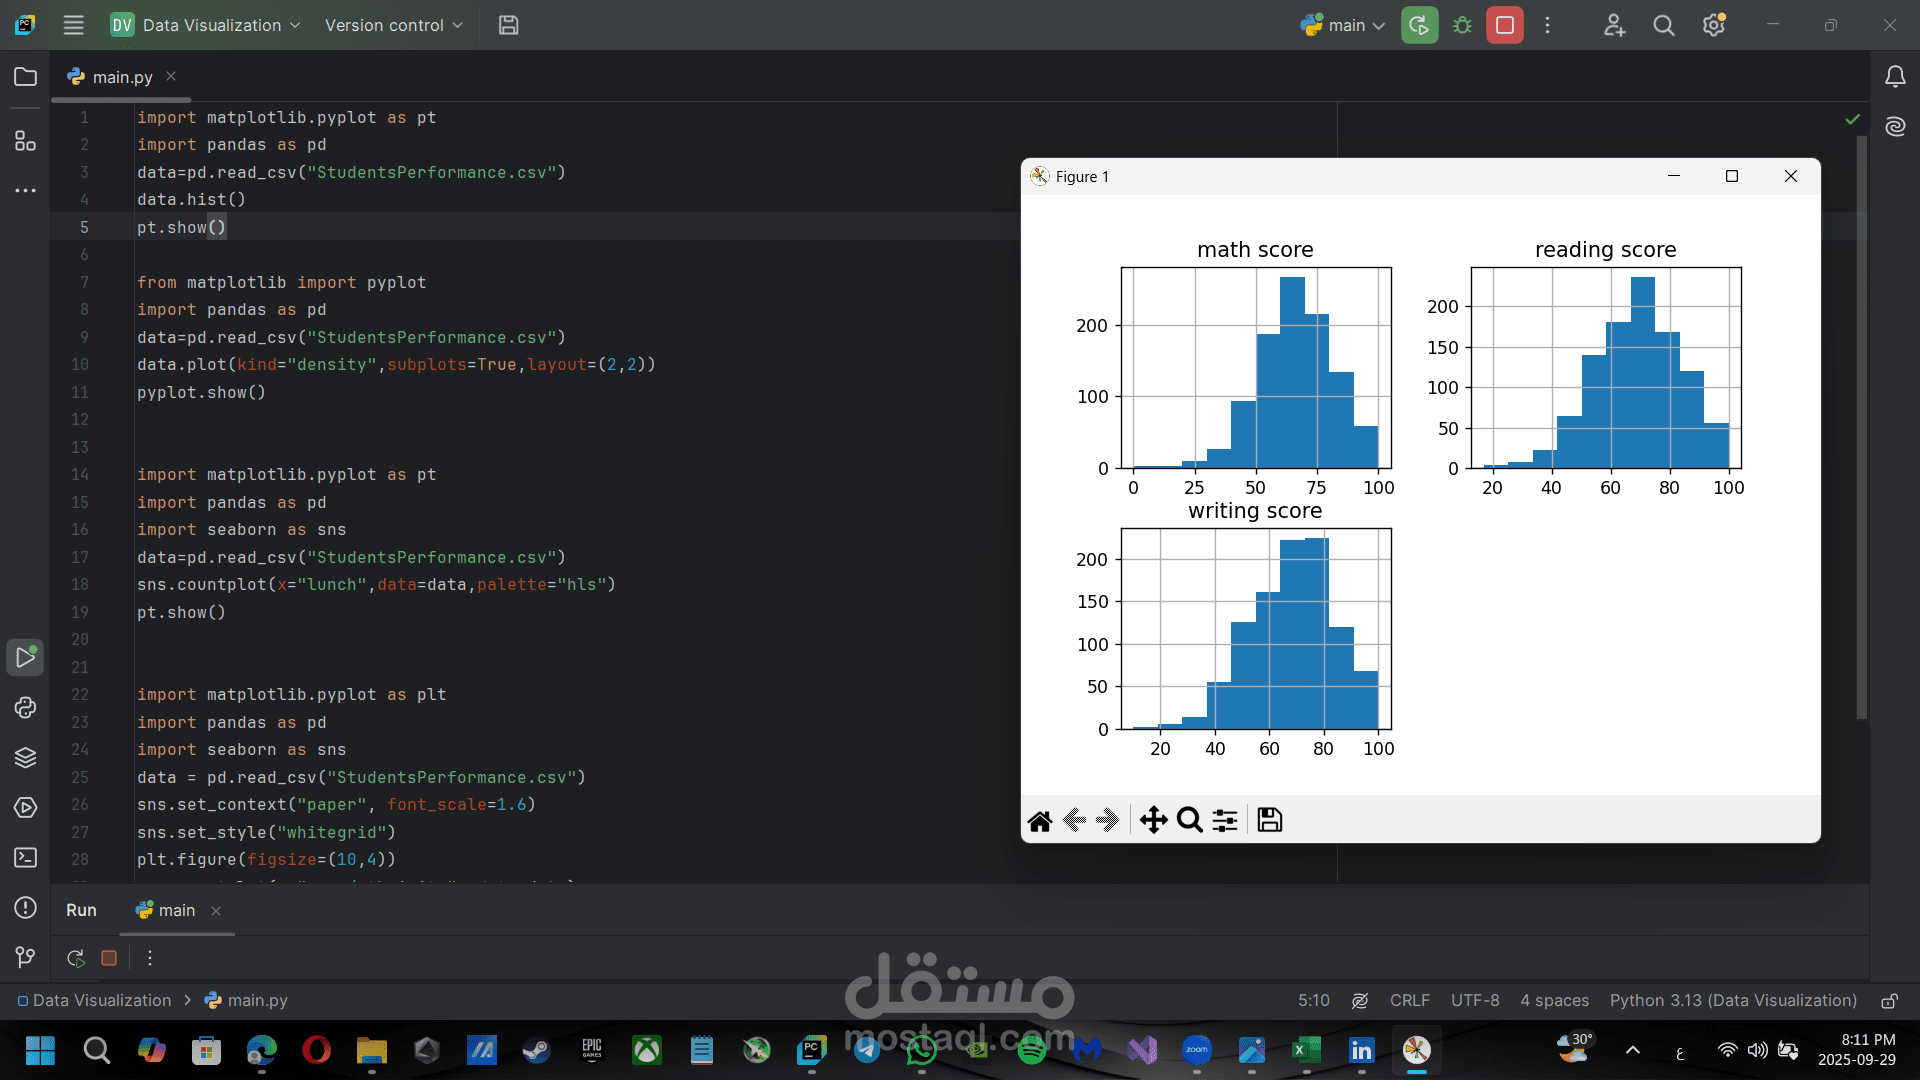This screenshot has height=1080, width=1920.
Task: Open the Terminal tool window
Action: 25,858
